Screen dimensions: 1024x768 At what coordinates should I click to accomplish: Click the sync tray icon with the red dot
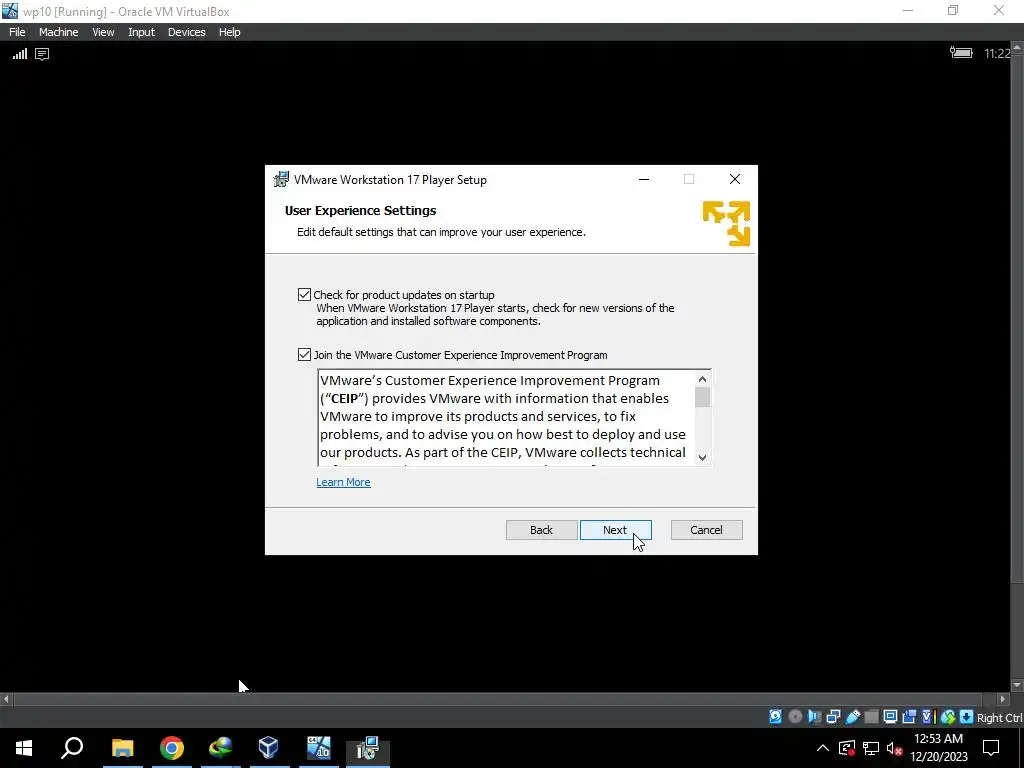(847, 748)
